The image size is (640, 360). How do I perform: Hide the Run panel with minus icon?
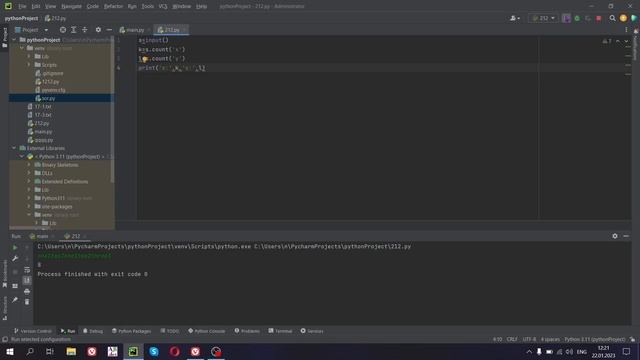pos(626,236)
